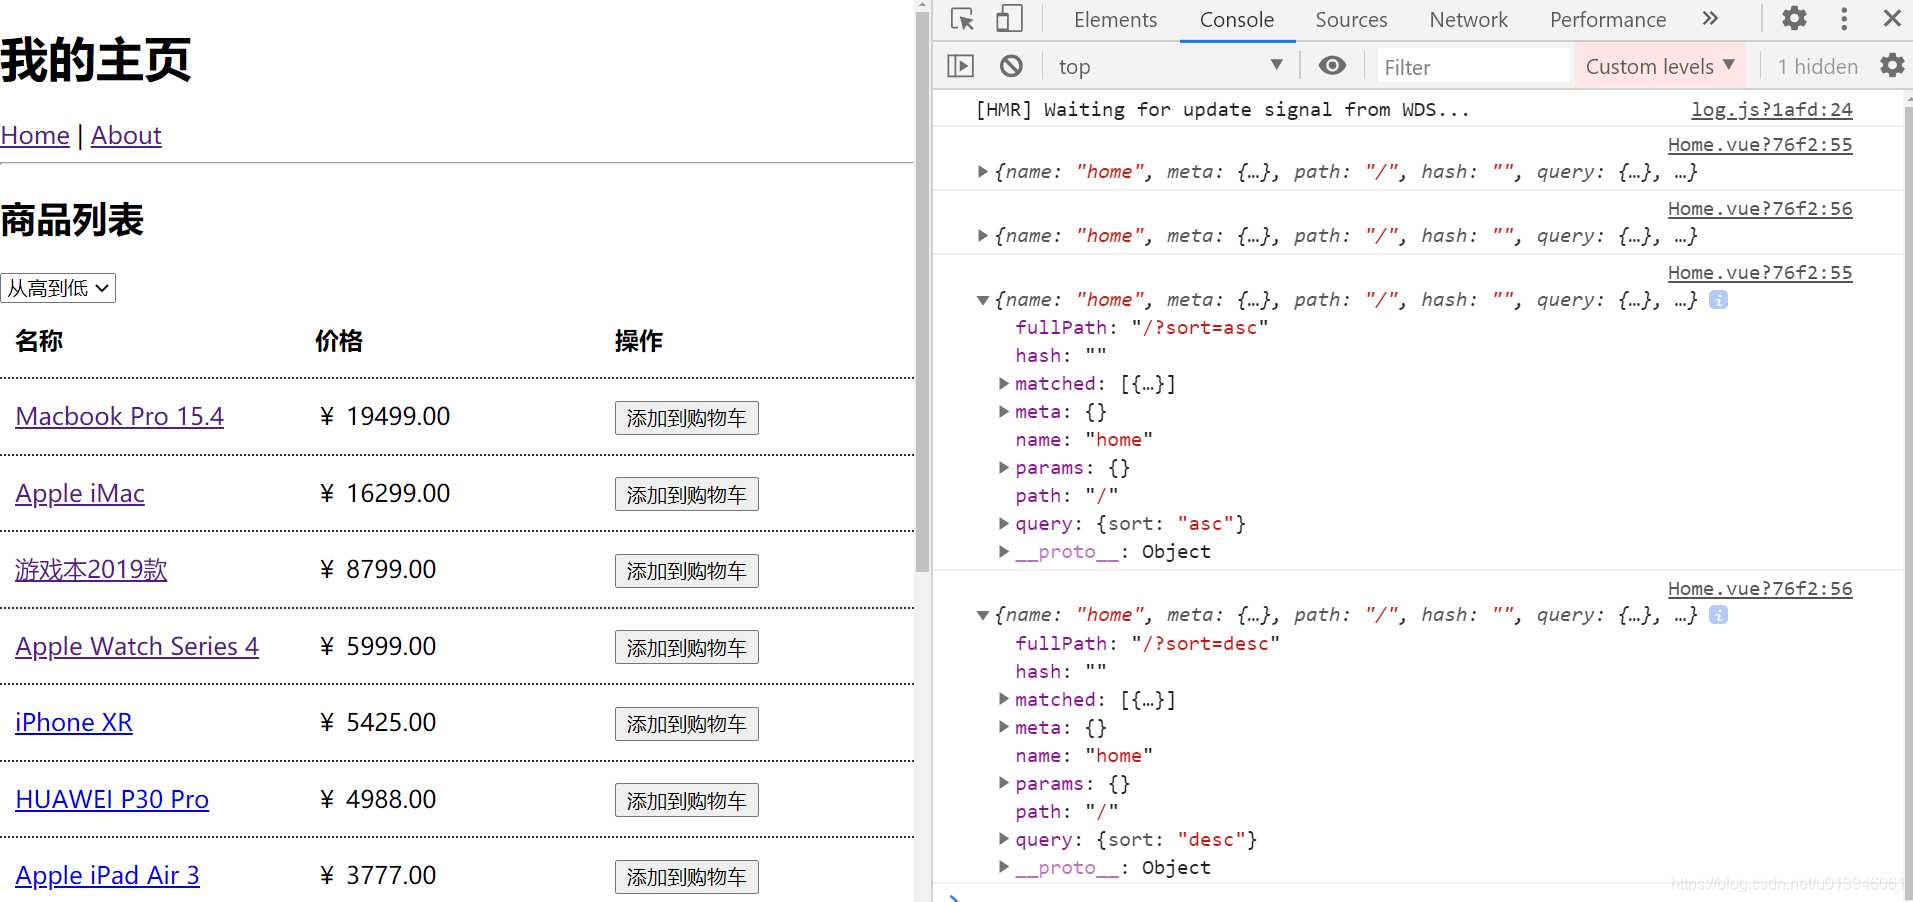Image resolution: width=1913 pixels, height=902 pixels.
Task: Close the DevTools panel
Action: (x=1892, y=19)
